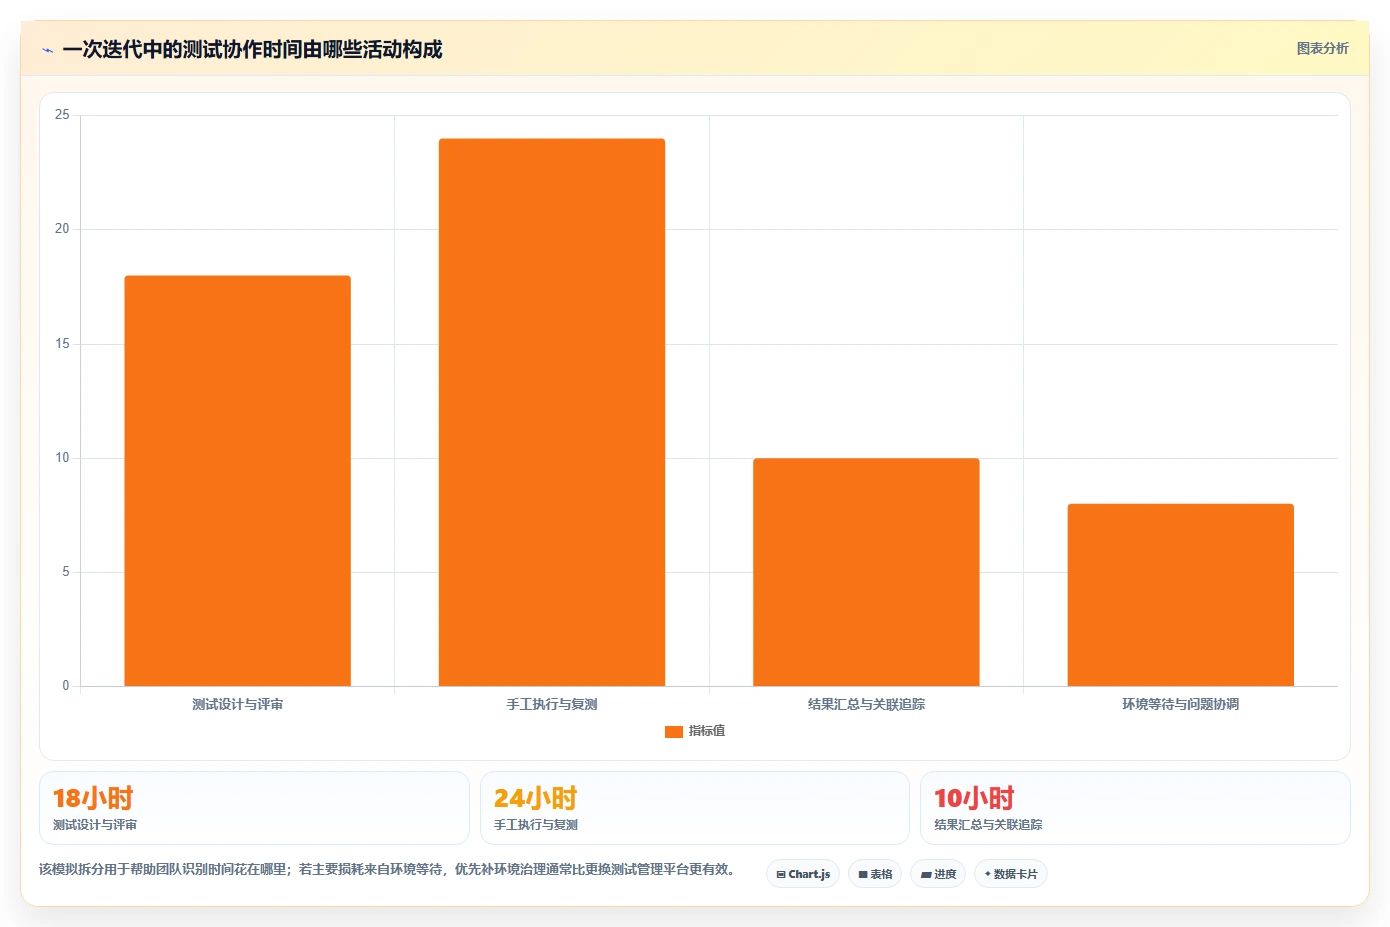Click the y-axis value 0
Viewport: 1390px width, 927px height.
pyautogui.click(x=66, y=686)
